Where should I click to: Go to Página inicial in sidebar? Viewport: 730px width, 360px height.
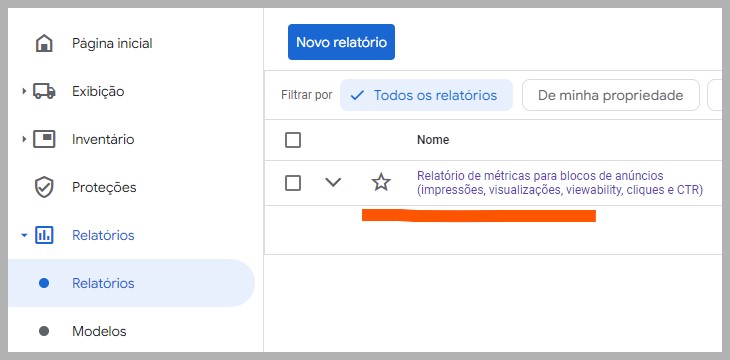click(112, 44)
